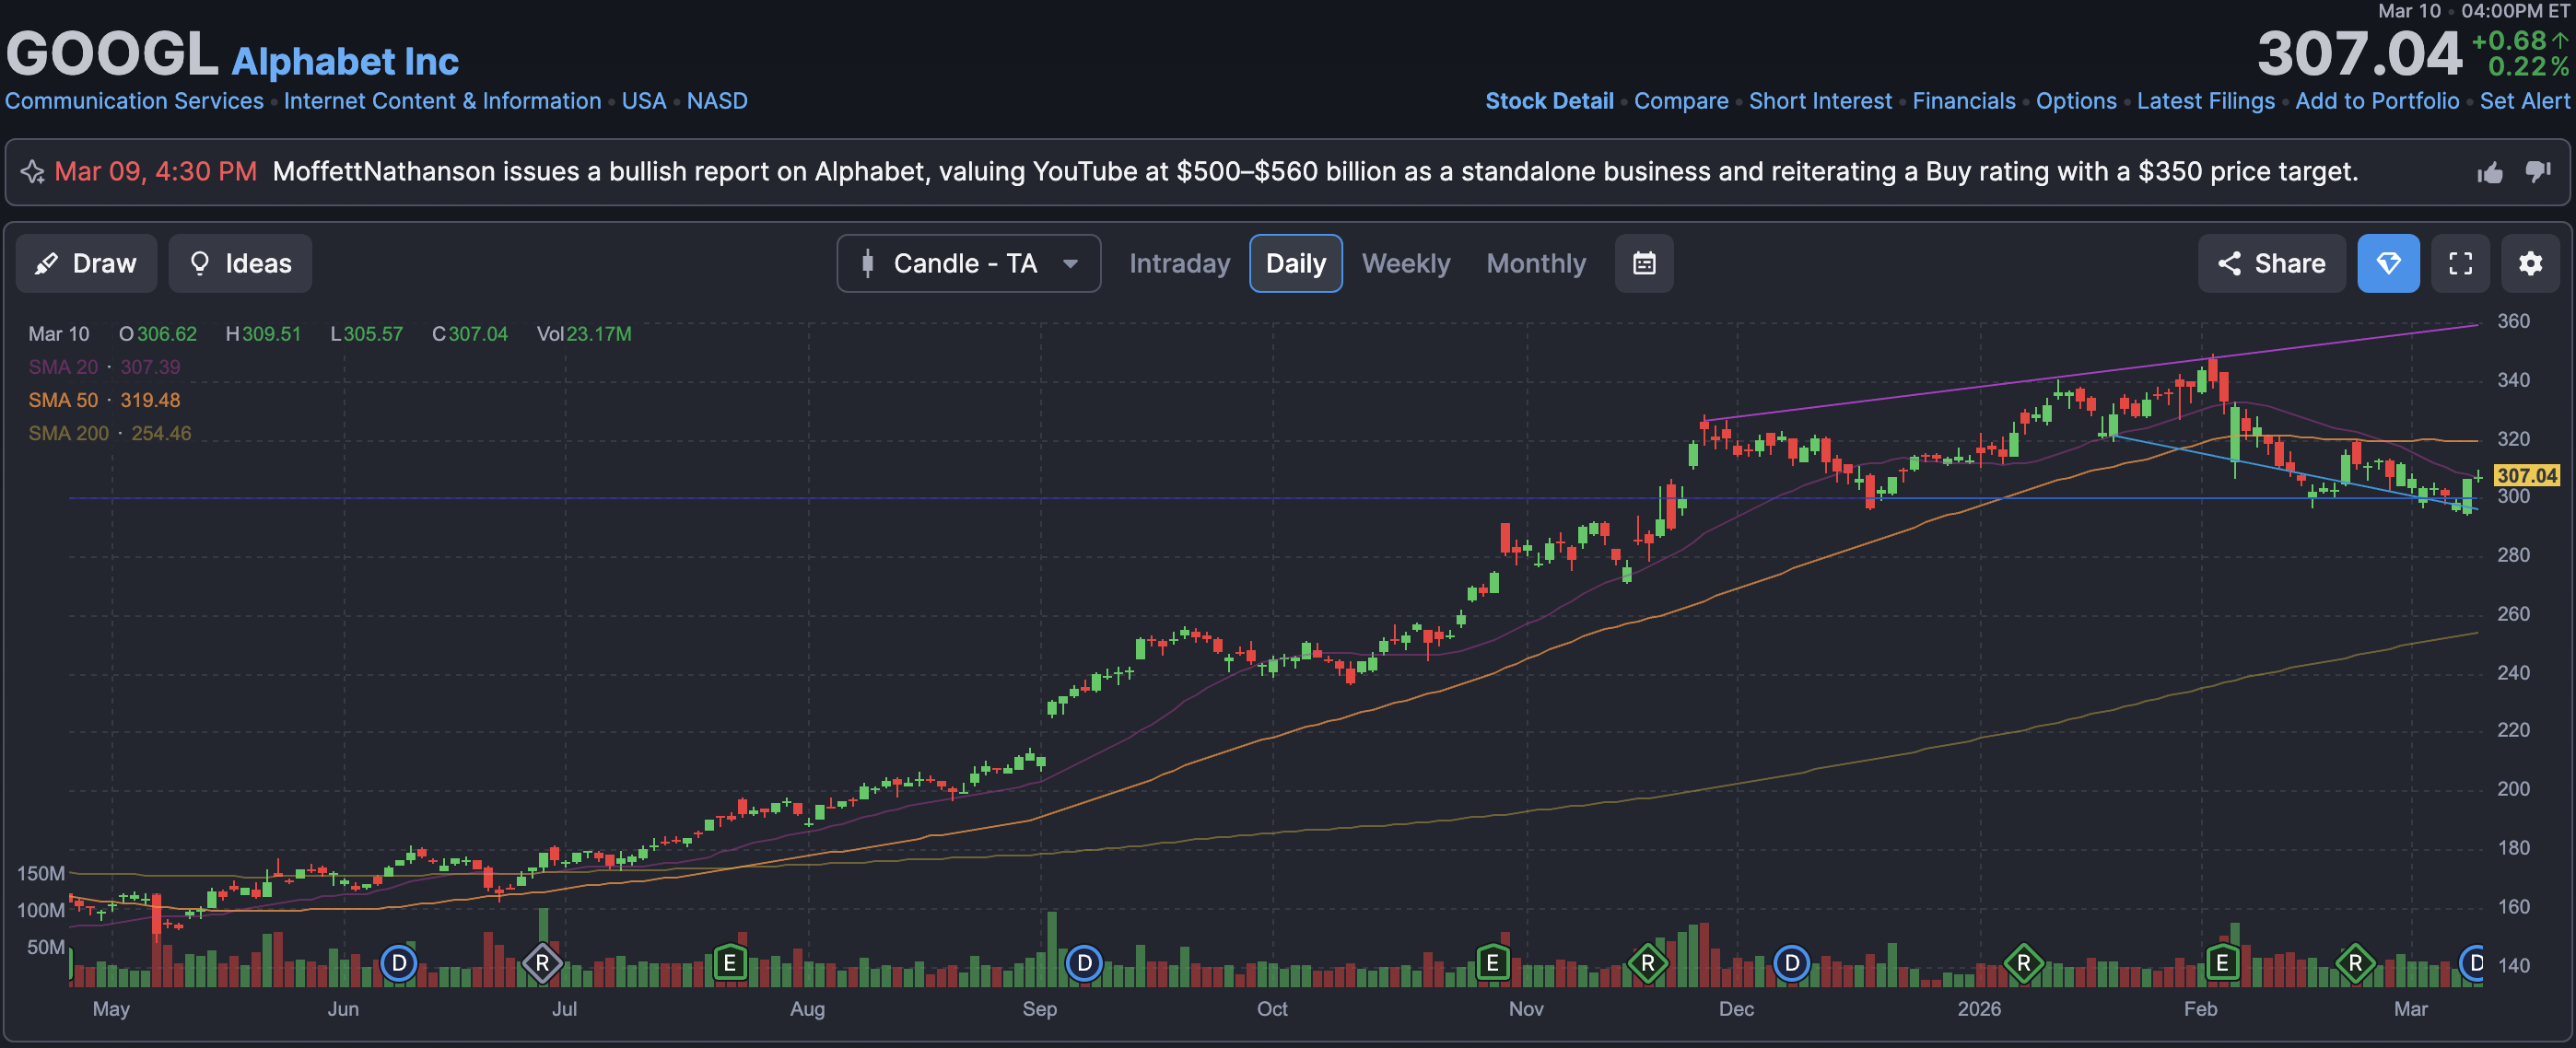2576x1048 pixels.
Task: Click the June dividend D marker
Action: coord(399,963)
